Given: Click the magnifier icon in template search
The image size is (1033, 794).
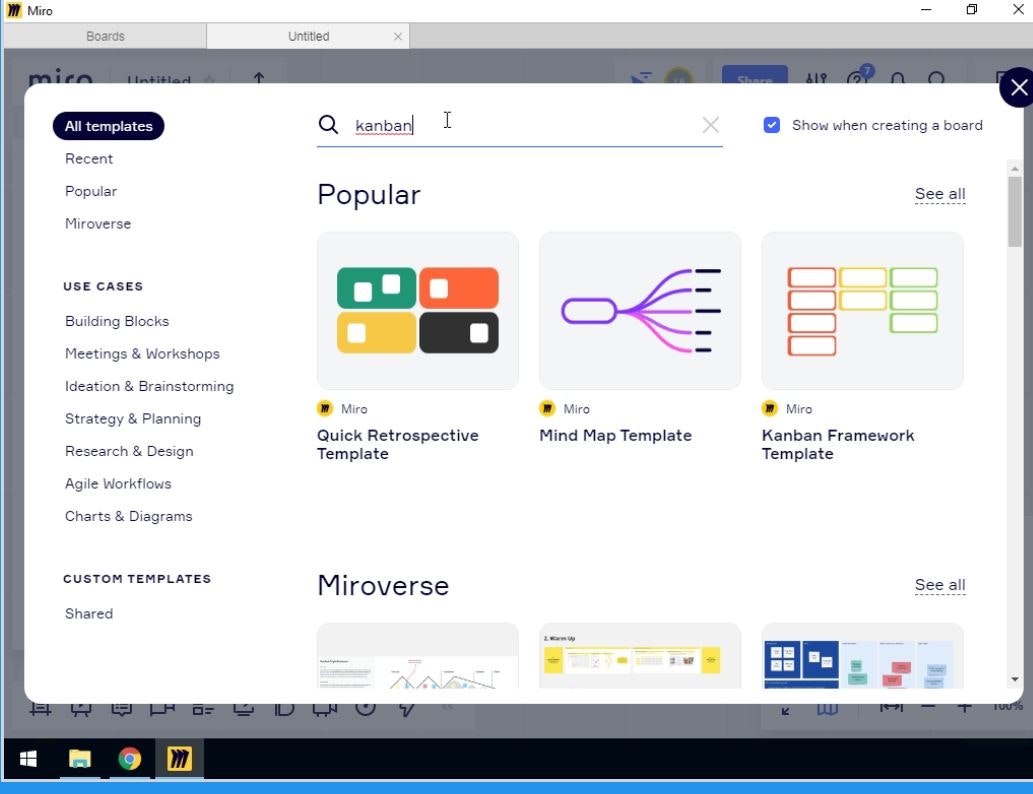Looking at the screenshot, I should 328,124.
